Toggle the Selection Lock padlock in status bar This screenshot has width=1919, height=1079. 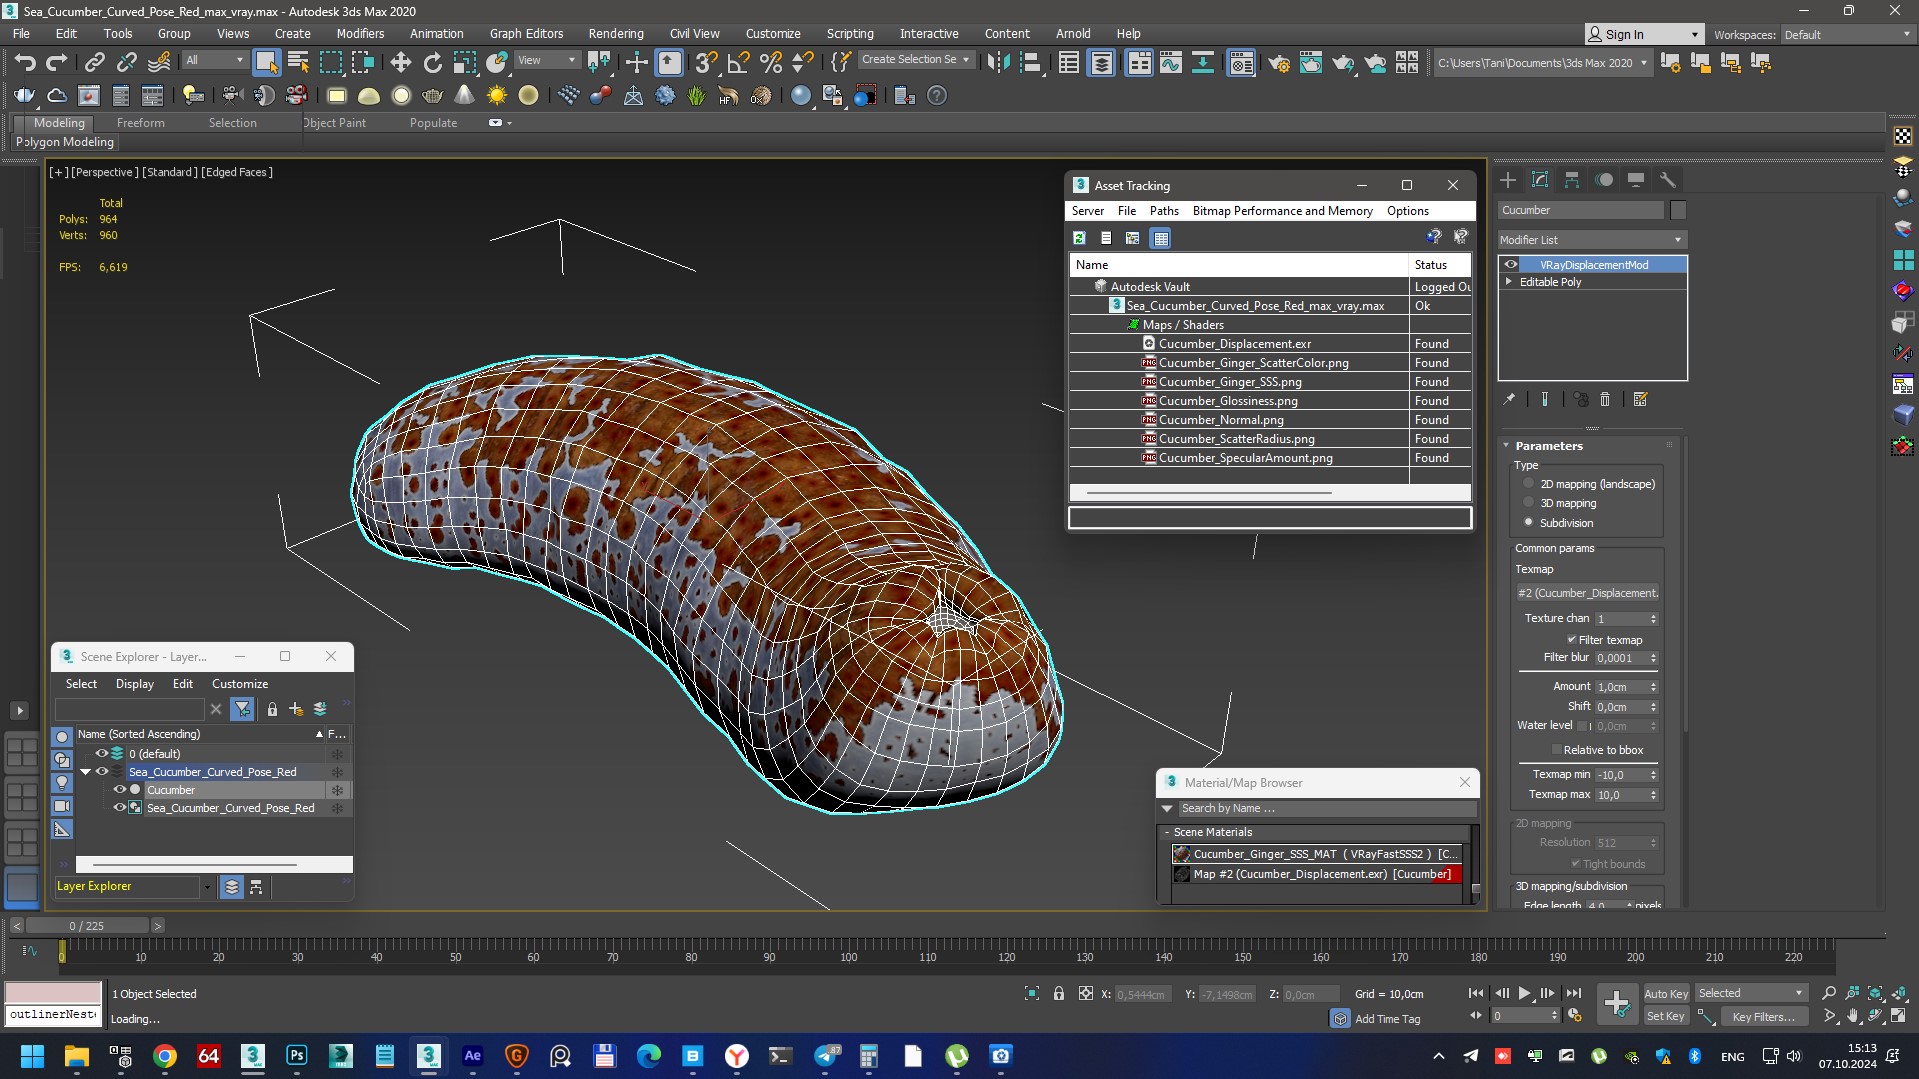1058,993
